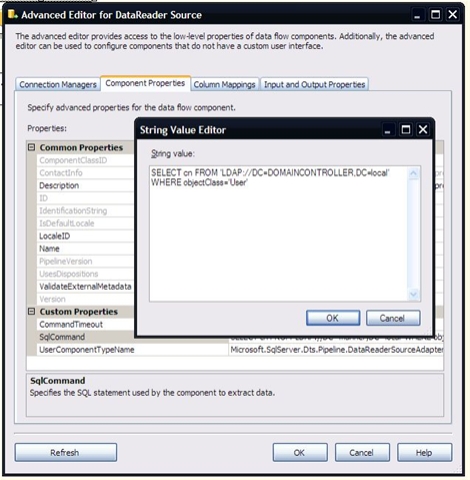Close the Advanced Editor window

(x=453, y=15)
